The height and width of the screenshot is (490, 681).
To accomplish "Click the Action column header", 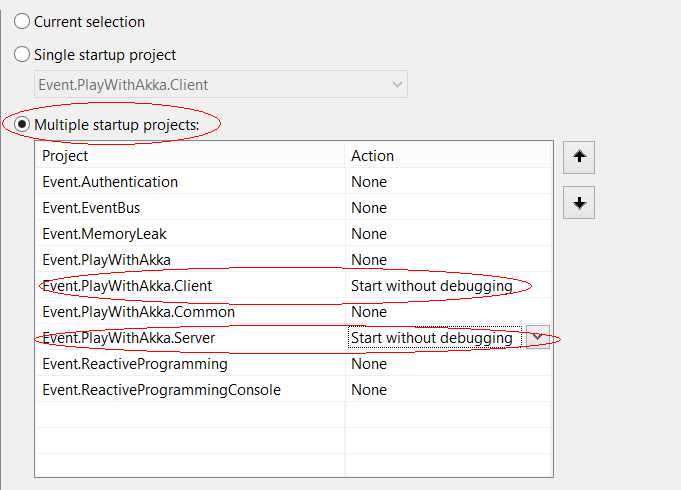I will [449, 156].
